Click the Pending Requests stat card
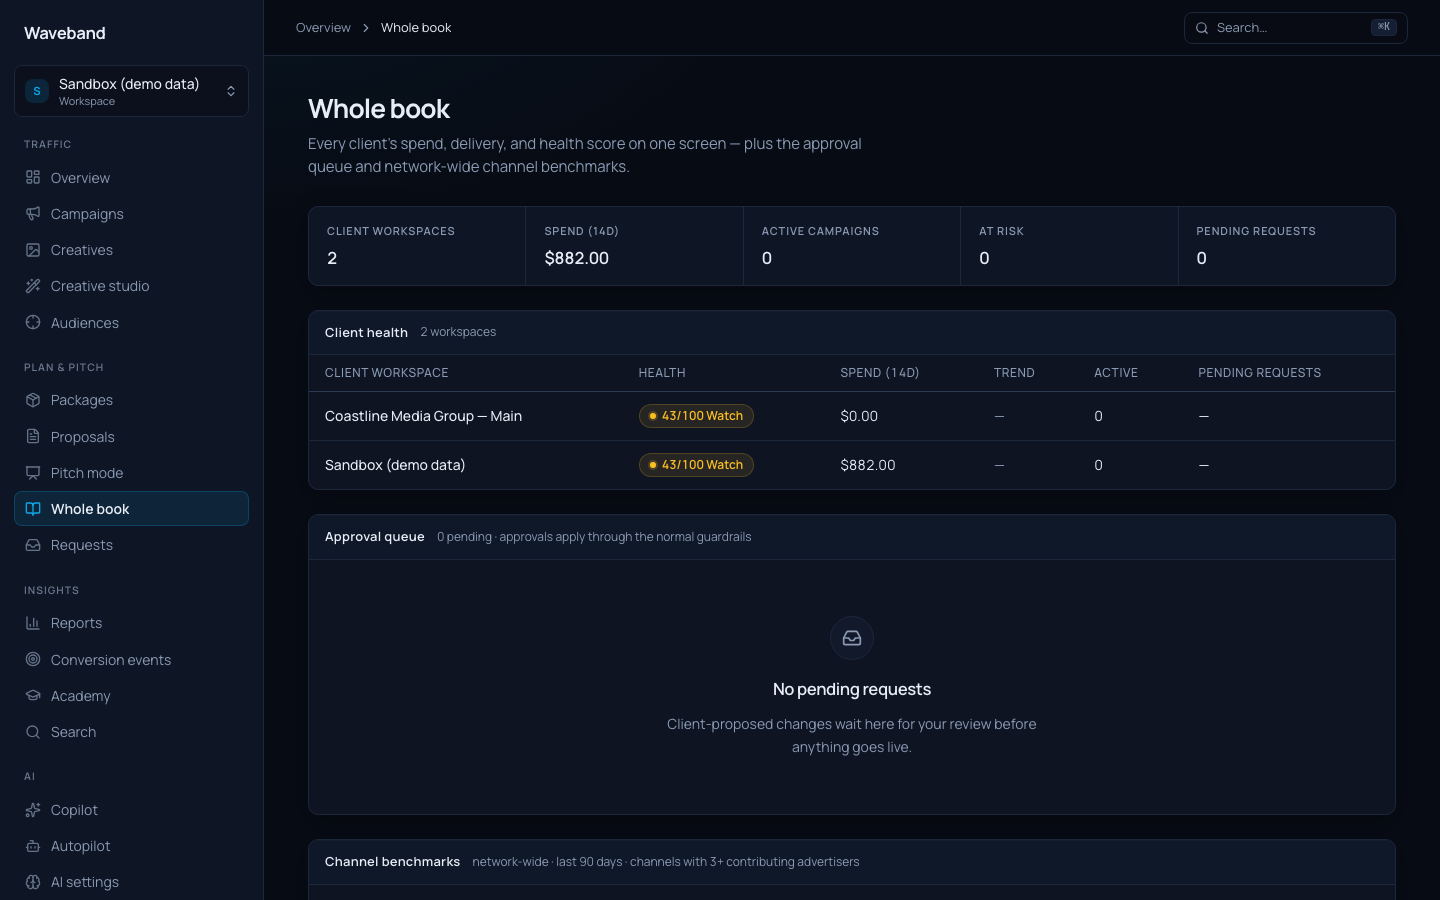Image resolution: width=1440 pixels, height=900 pixels. point(1287,246)
